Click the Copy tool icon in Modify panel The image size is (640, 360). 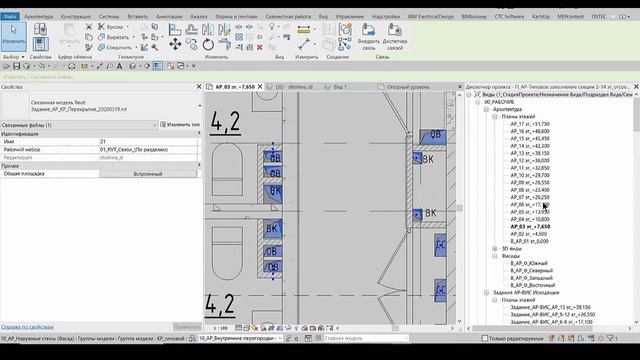(191, 44)
